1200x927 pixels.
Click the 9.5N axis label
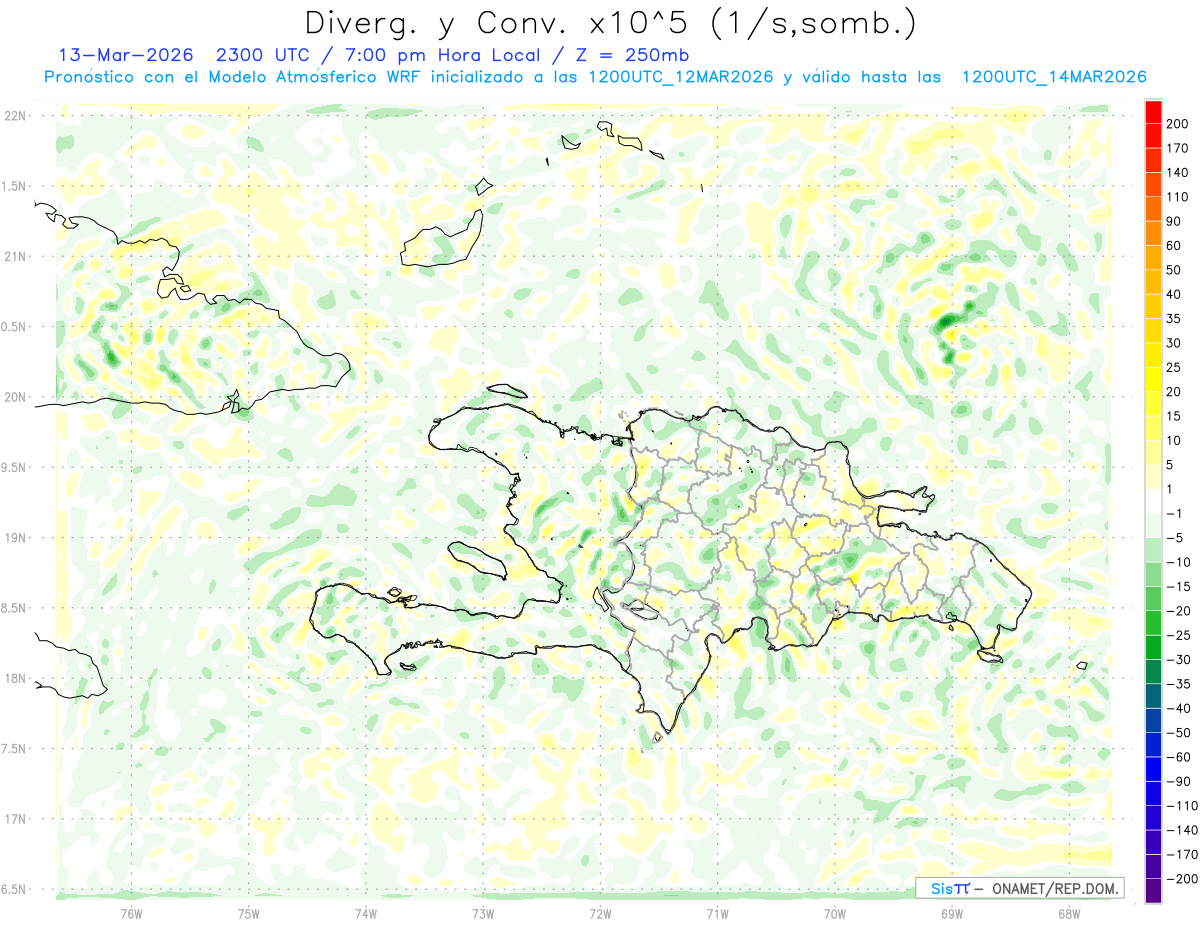[14, 467]
